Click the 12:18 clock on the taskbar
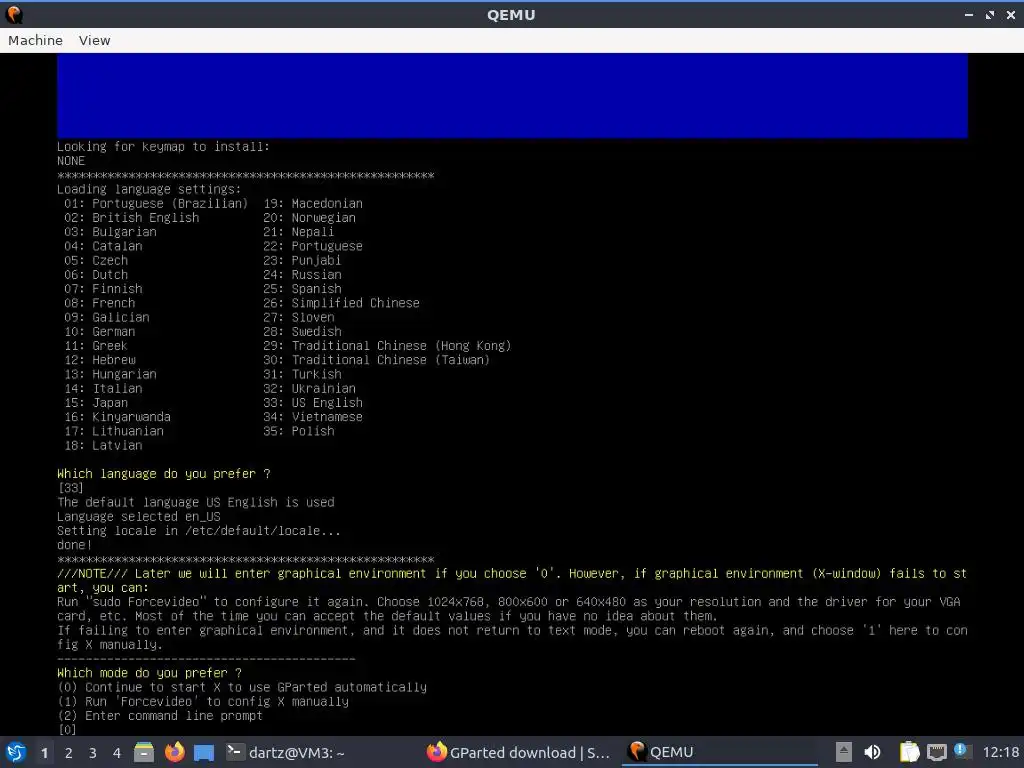1024x768 pixels. pyautogui.click(x=1000, y=752)
